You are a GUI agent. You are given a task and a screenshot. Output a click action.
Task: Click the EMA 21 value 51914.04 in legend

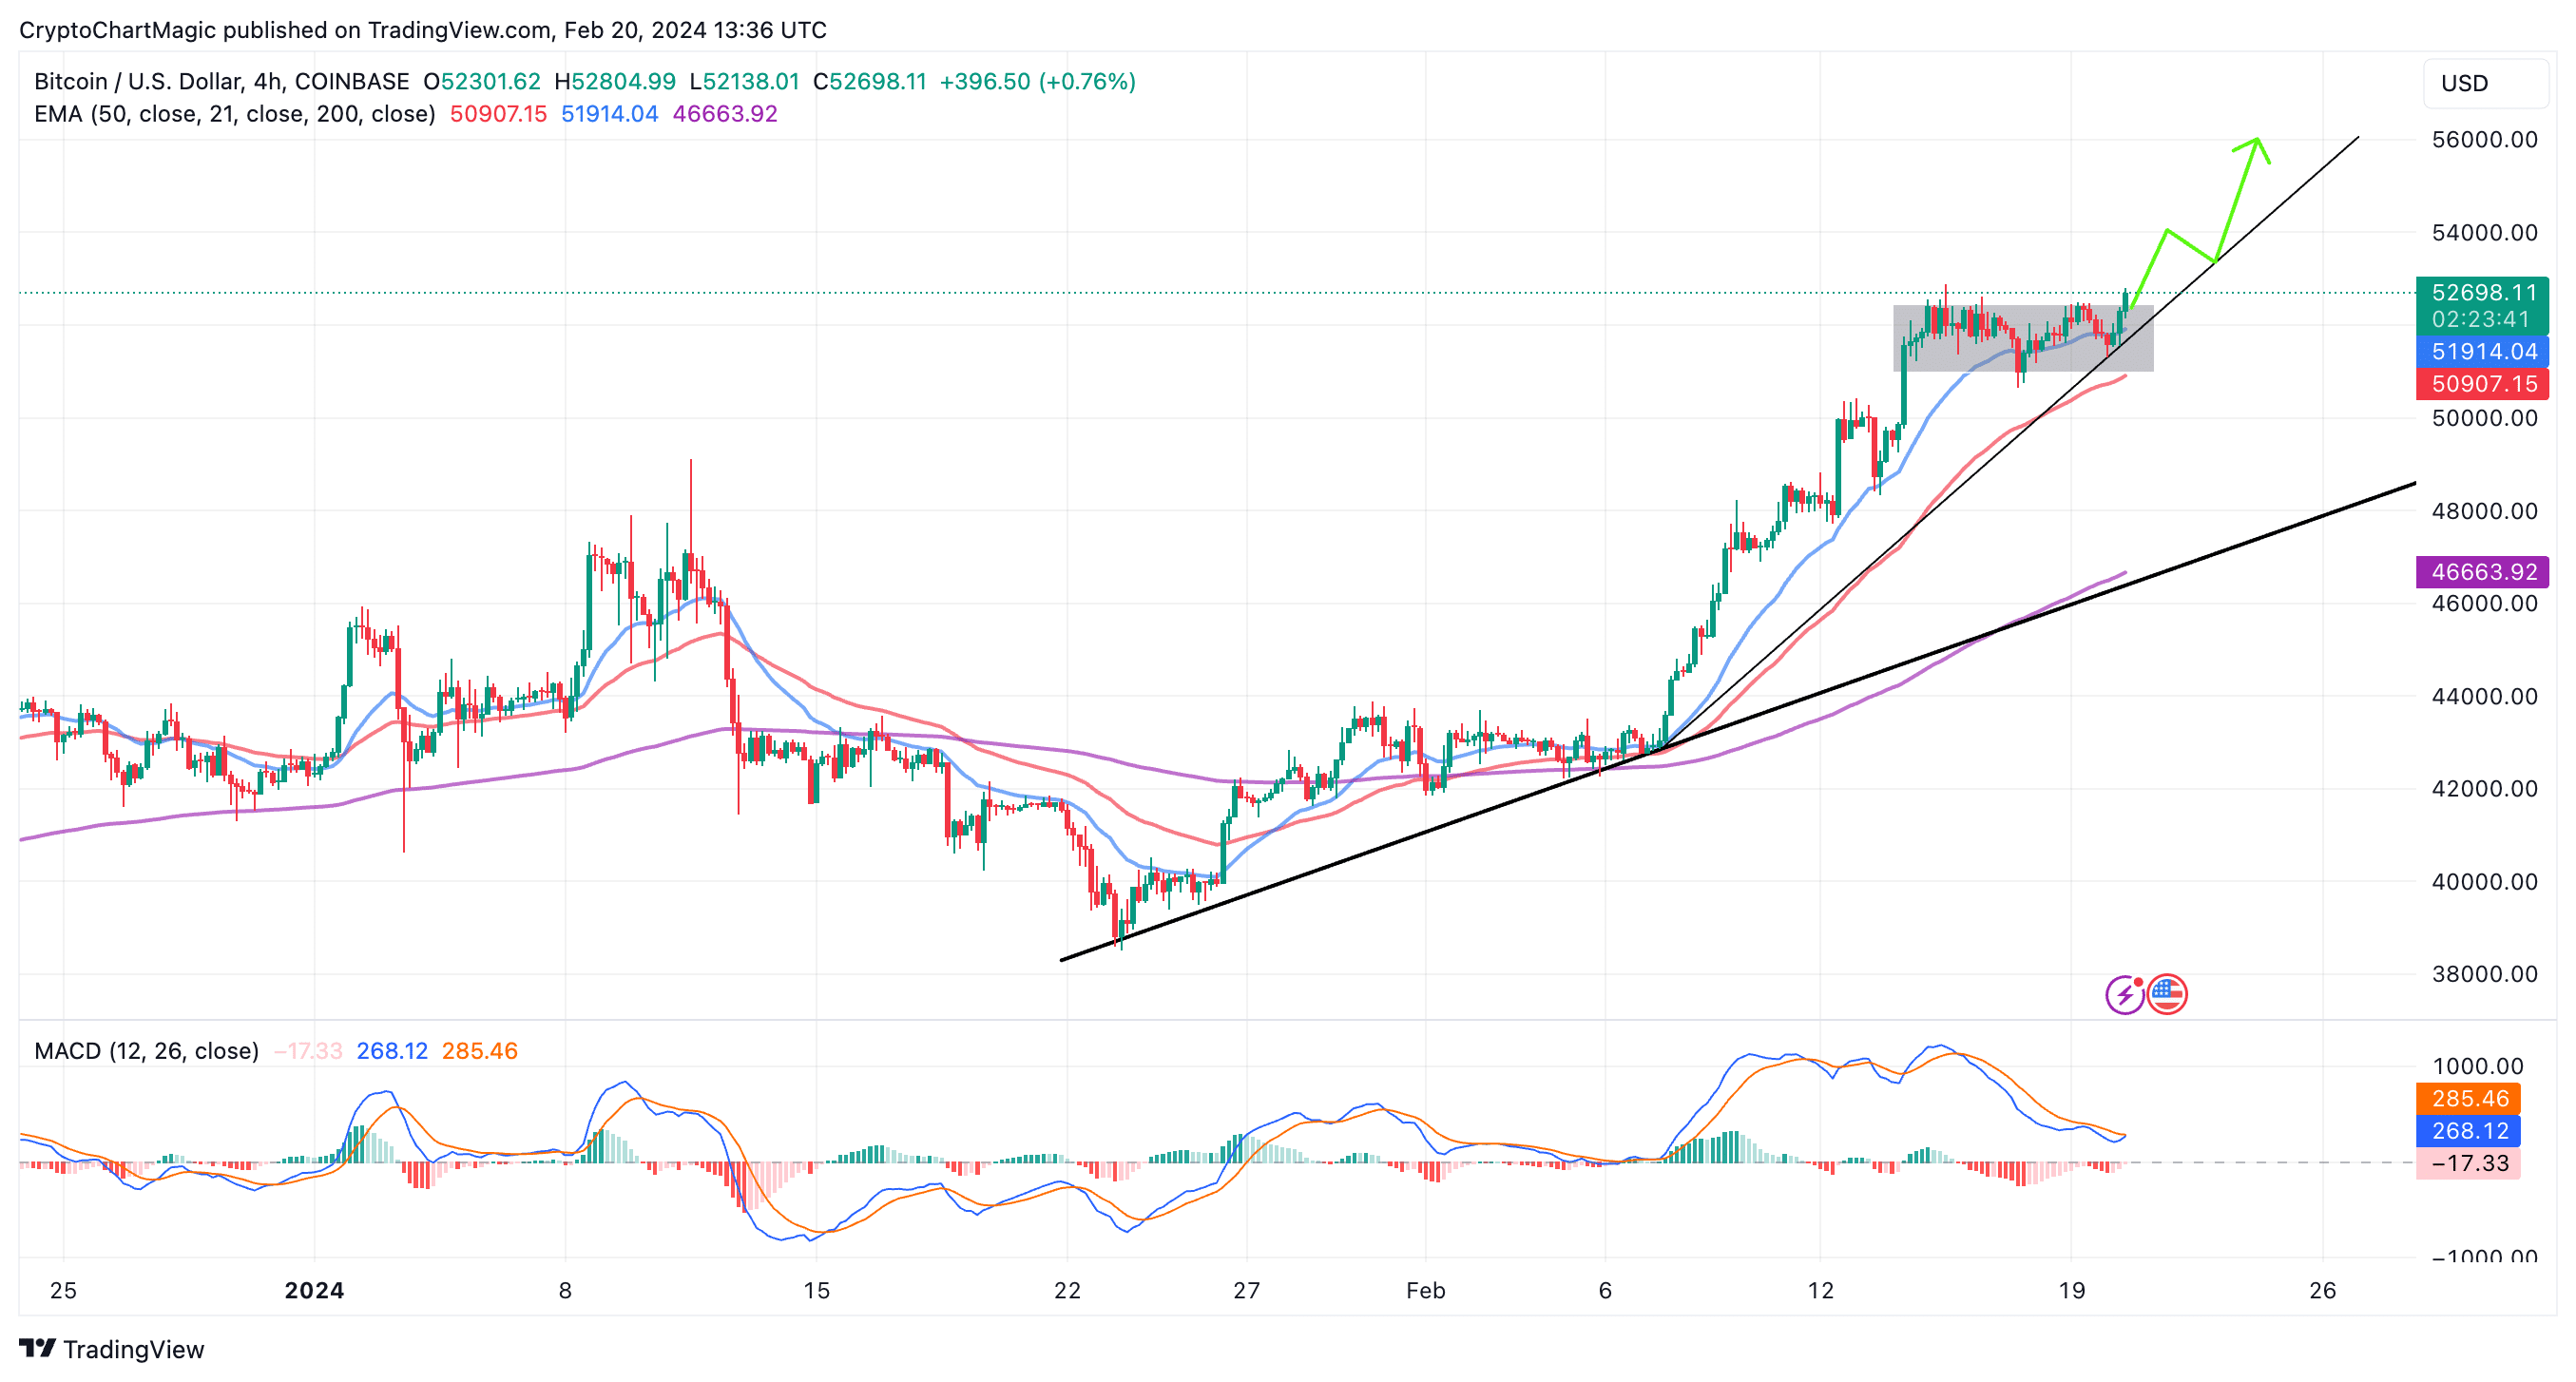pyautogui.click(x=609, y=114)
